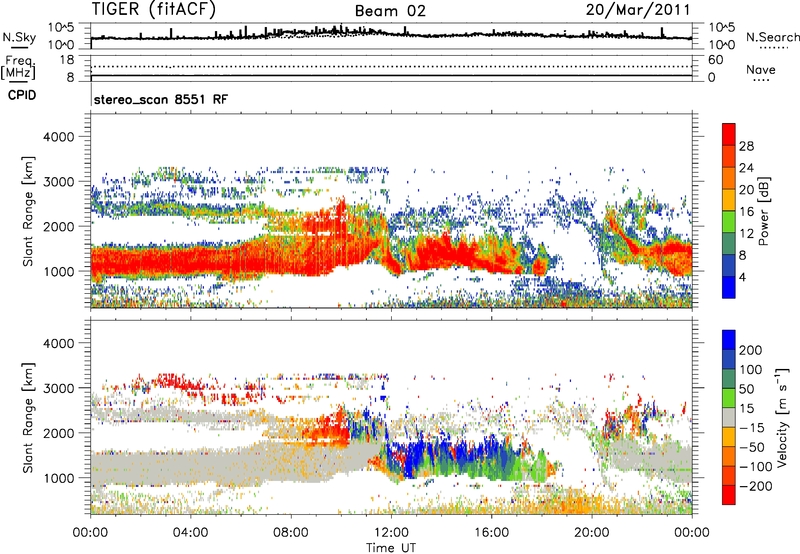Screen dimensions: 800x554
Task: Click the date '20/Mar/2011'
Action: point(638,10)
